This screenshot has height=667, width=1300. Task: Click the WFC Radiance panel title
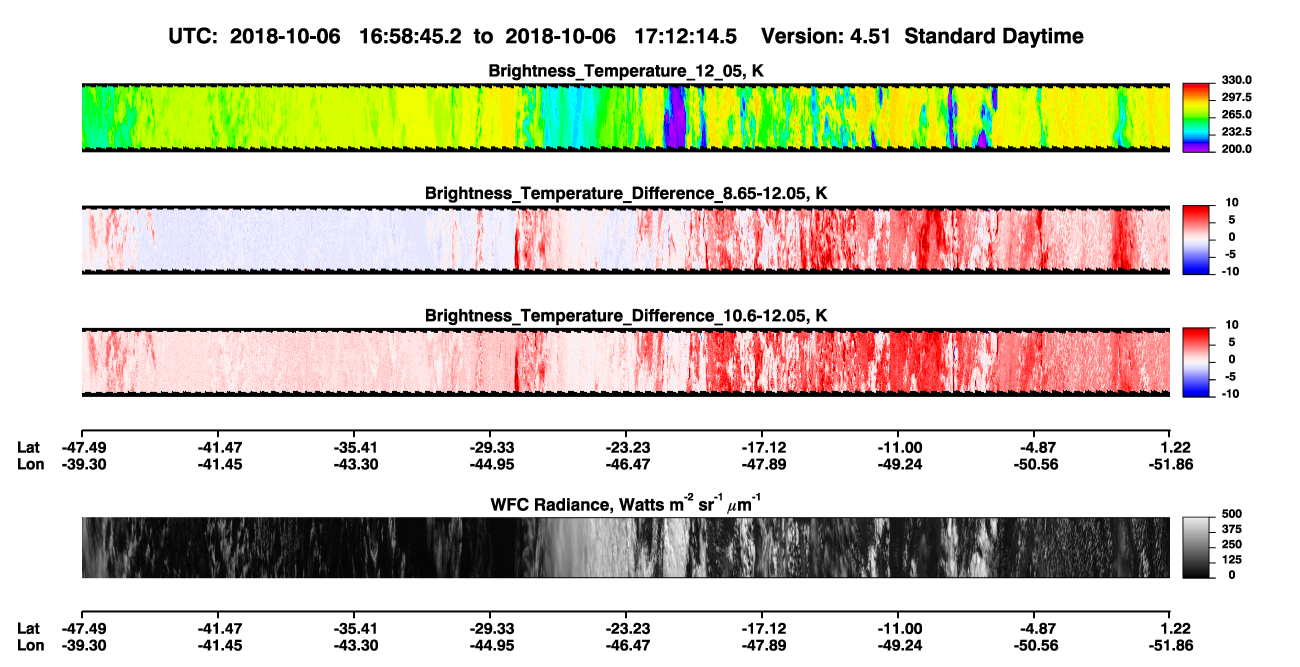pos(626,503)
